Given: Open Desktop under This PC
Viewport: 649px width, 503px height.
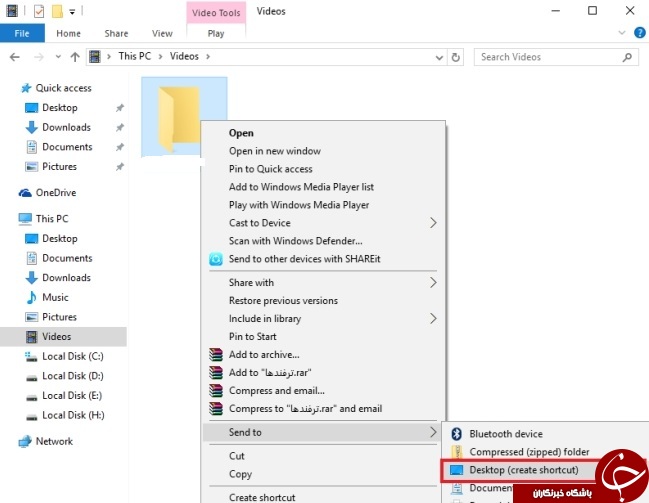Looking at the screenshot, I should [51, 238].
